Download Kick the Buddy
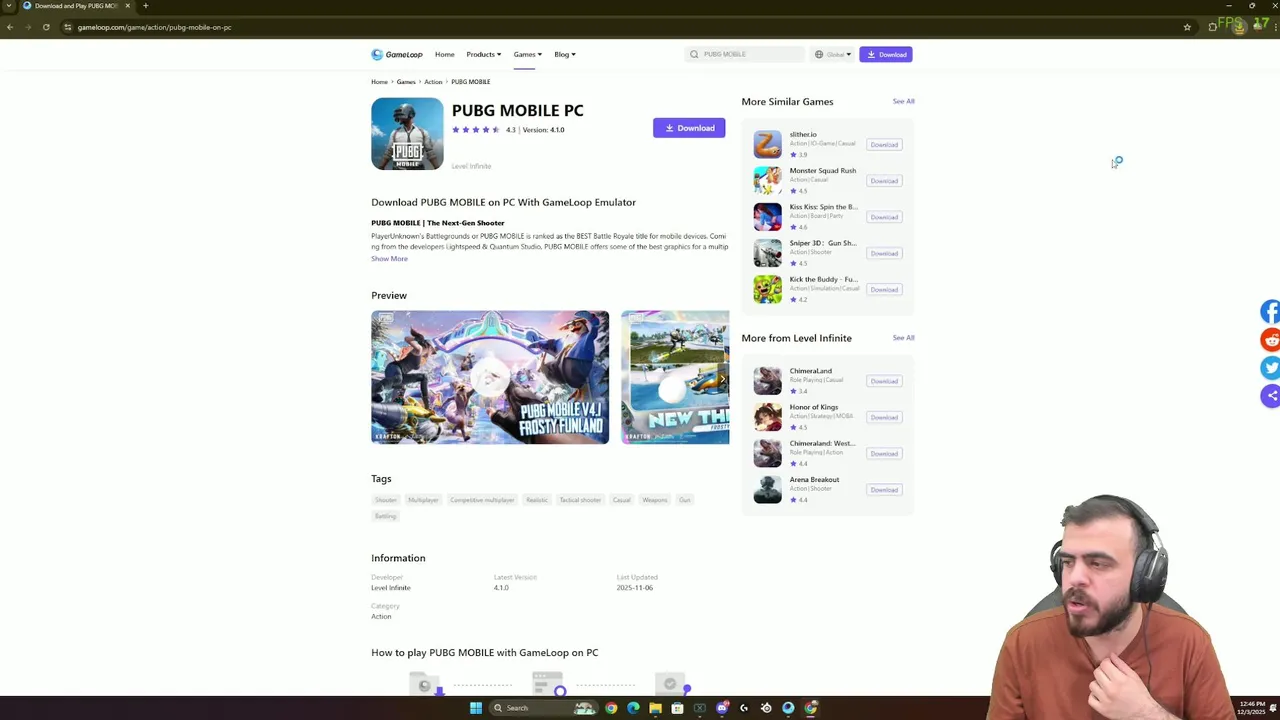 tap(884, 289)
